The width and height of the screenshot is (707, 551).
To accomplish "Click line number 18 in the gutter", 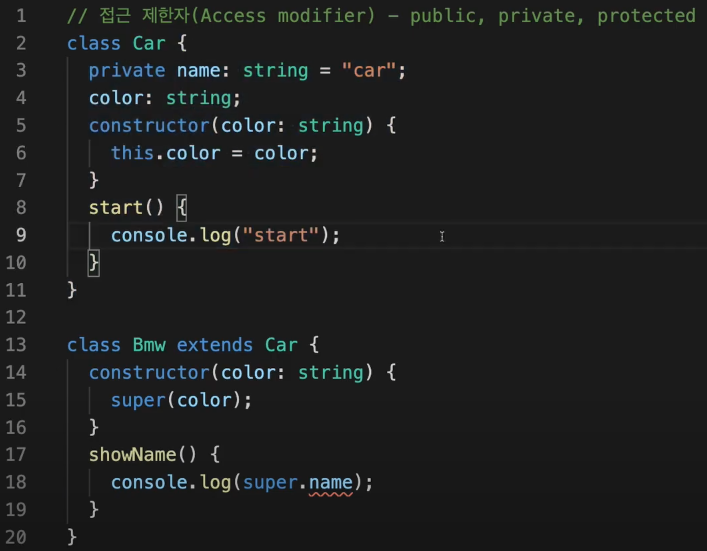I will [16, 482].
